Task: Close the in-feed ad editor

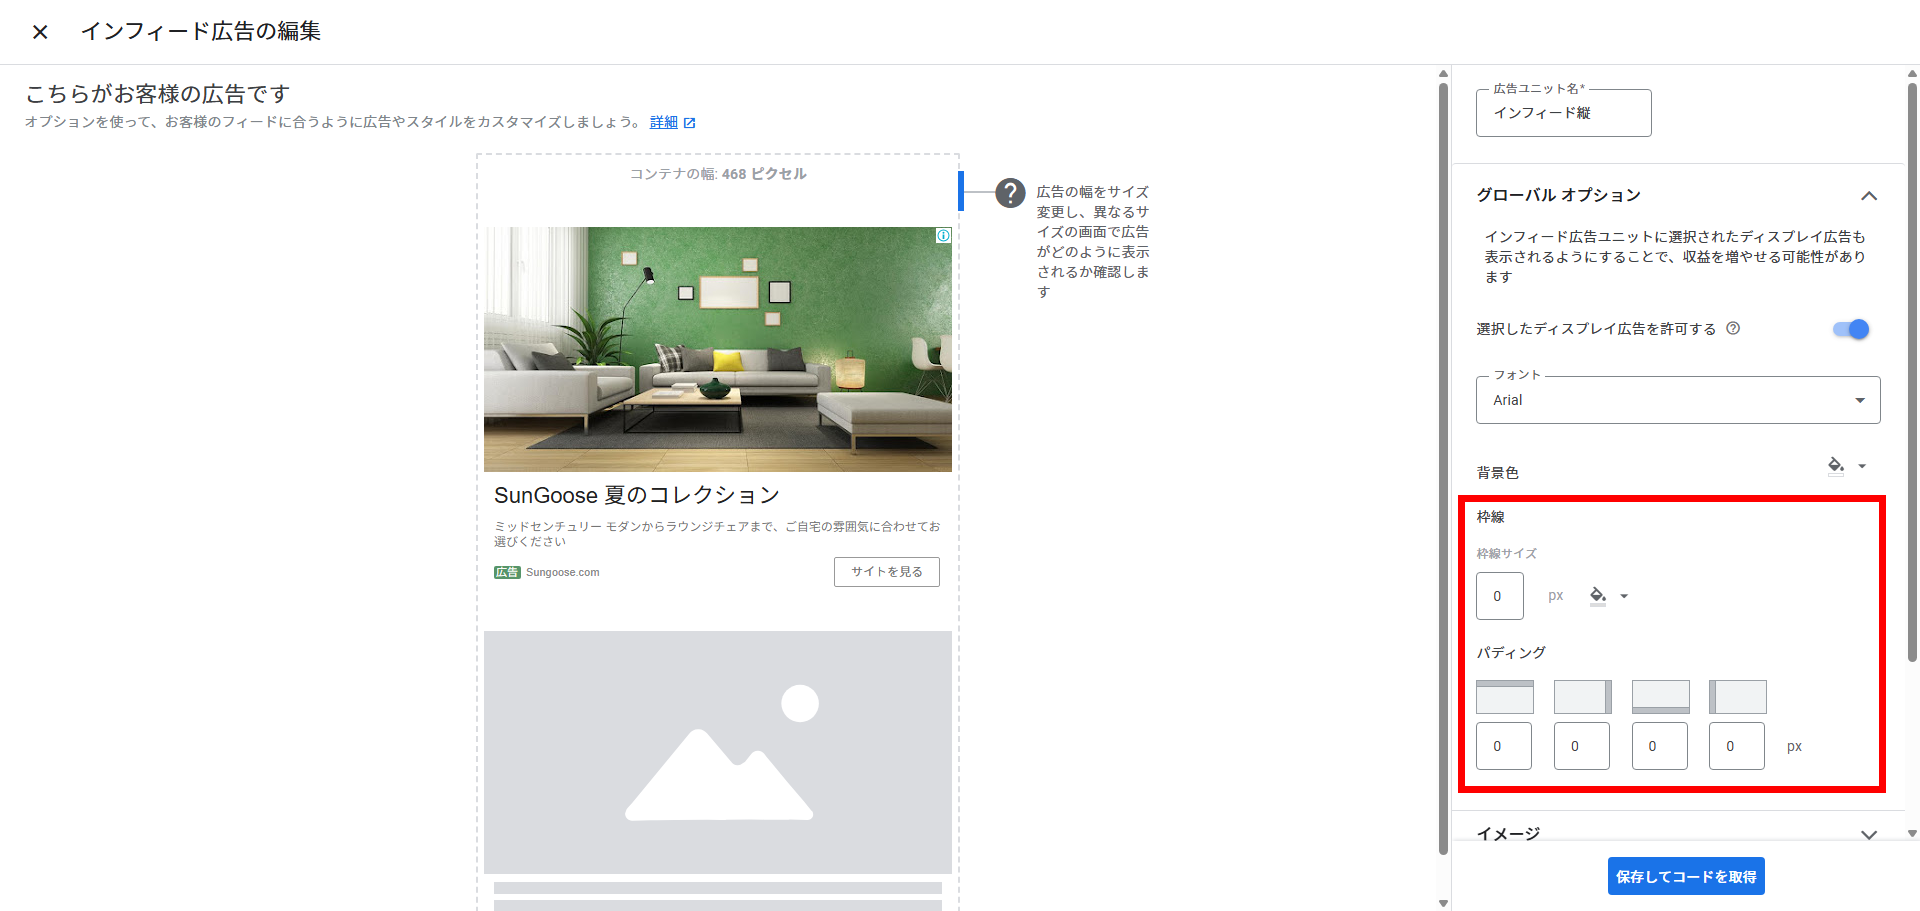Action: click(x=40, y=32)
